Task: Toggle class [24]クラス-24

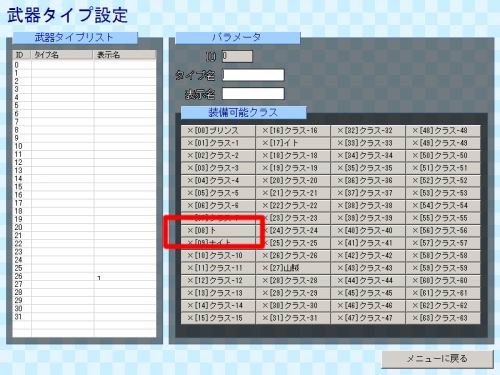Action: 293,231
